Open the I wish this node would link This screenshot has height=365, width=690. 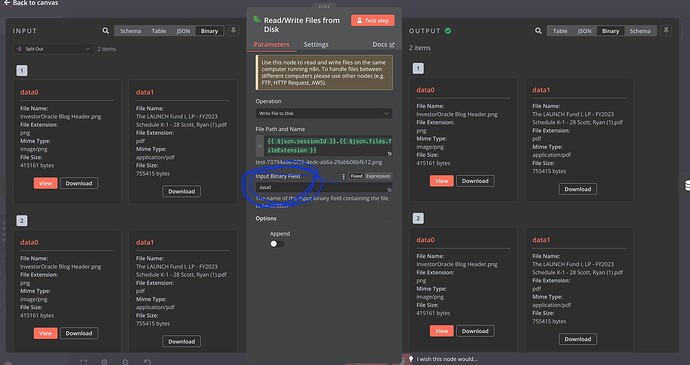click(447, 359)
